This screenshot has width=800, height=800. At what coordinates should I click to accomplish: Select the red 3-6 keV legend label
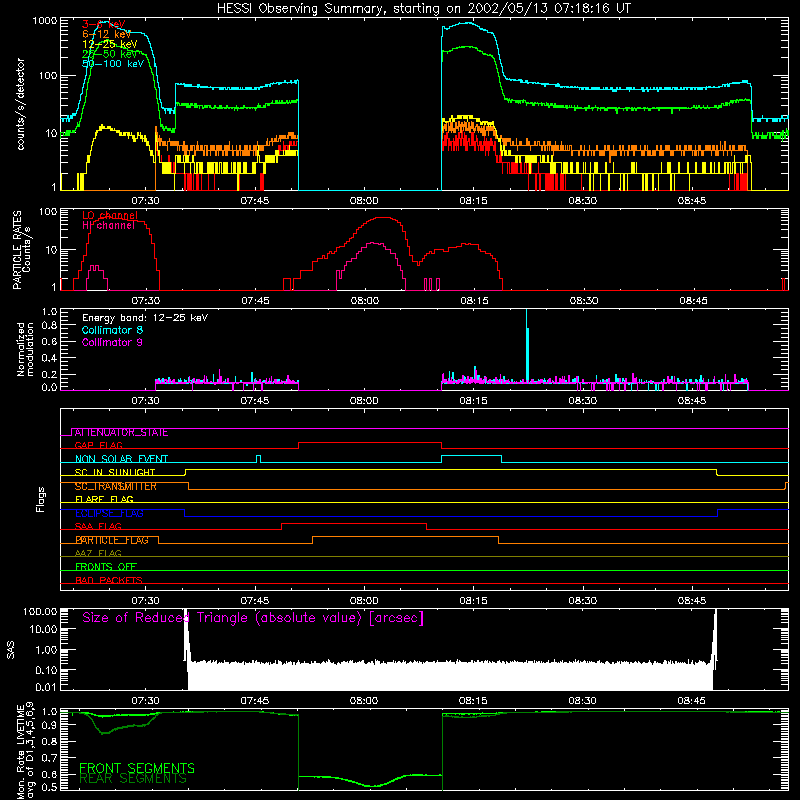point(104,24)
